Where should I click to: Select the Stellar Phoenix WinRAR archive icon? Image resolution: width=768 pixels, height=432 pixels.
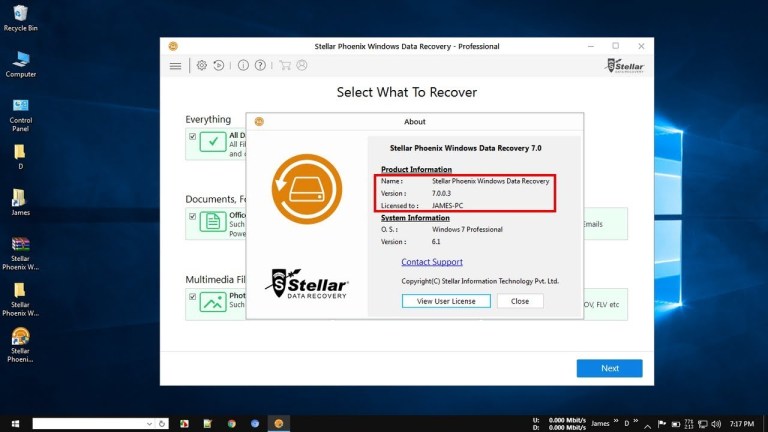pyautogui.click(x=20, y=253)
